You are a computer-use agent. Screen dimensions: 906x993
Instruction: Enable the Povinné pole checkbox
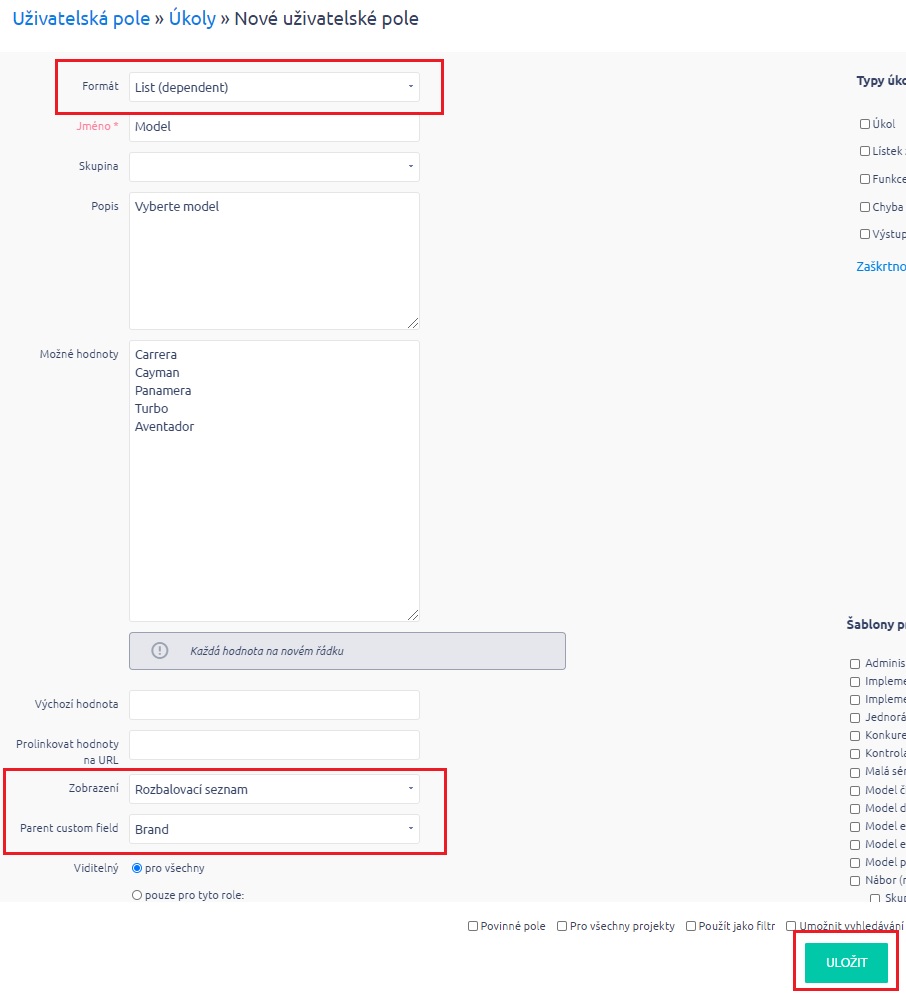(x=473, y=926)
